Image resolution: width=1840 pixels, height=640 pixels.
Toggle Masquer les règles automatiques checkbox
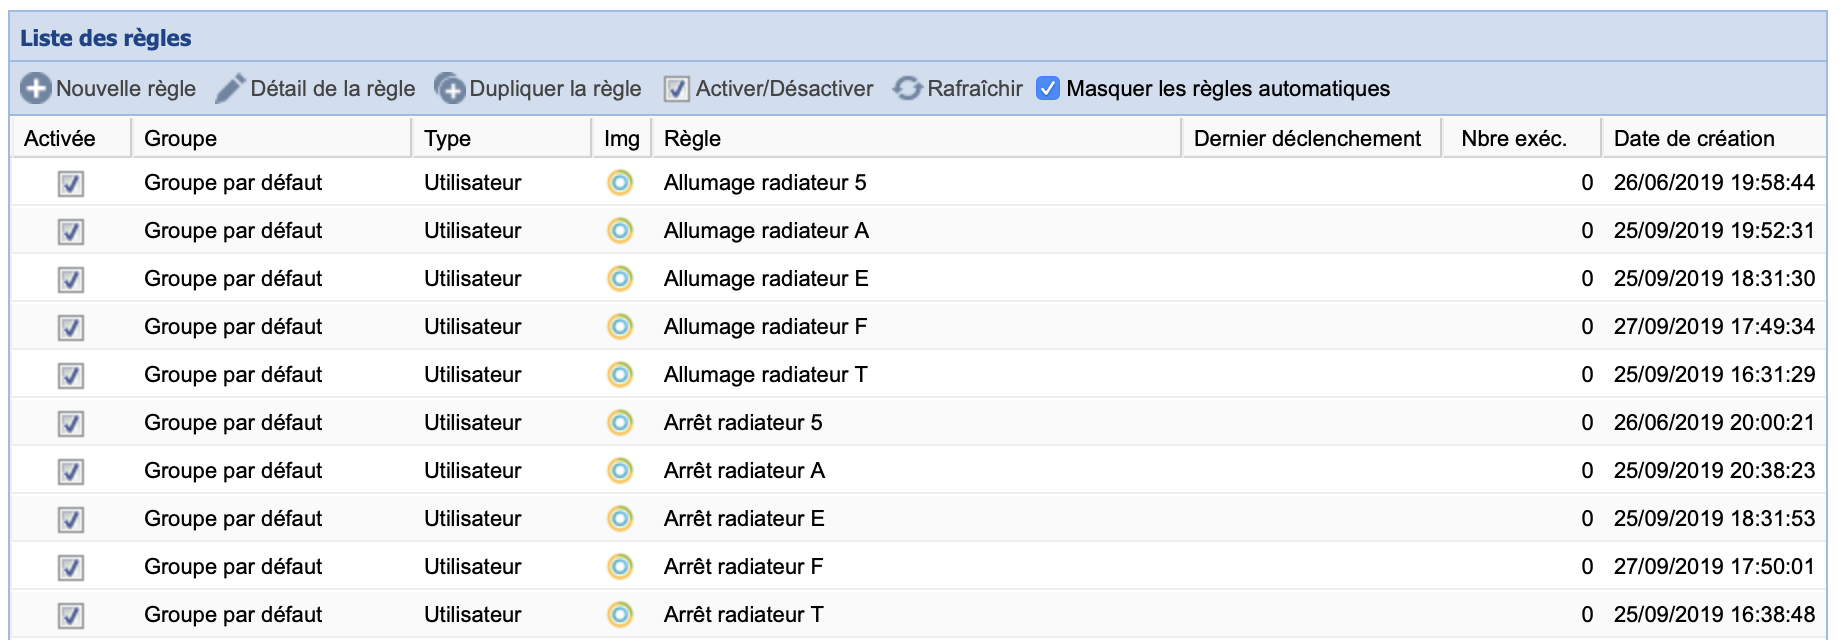(1048, 88)
